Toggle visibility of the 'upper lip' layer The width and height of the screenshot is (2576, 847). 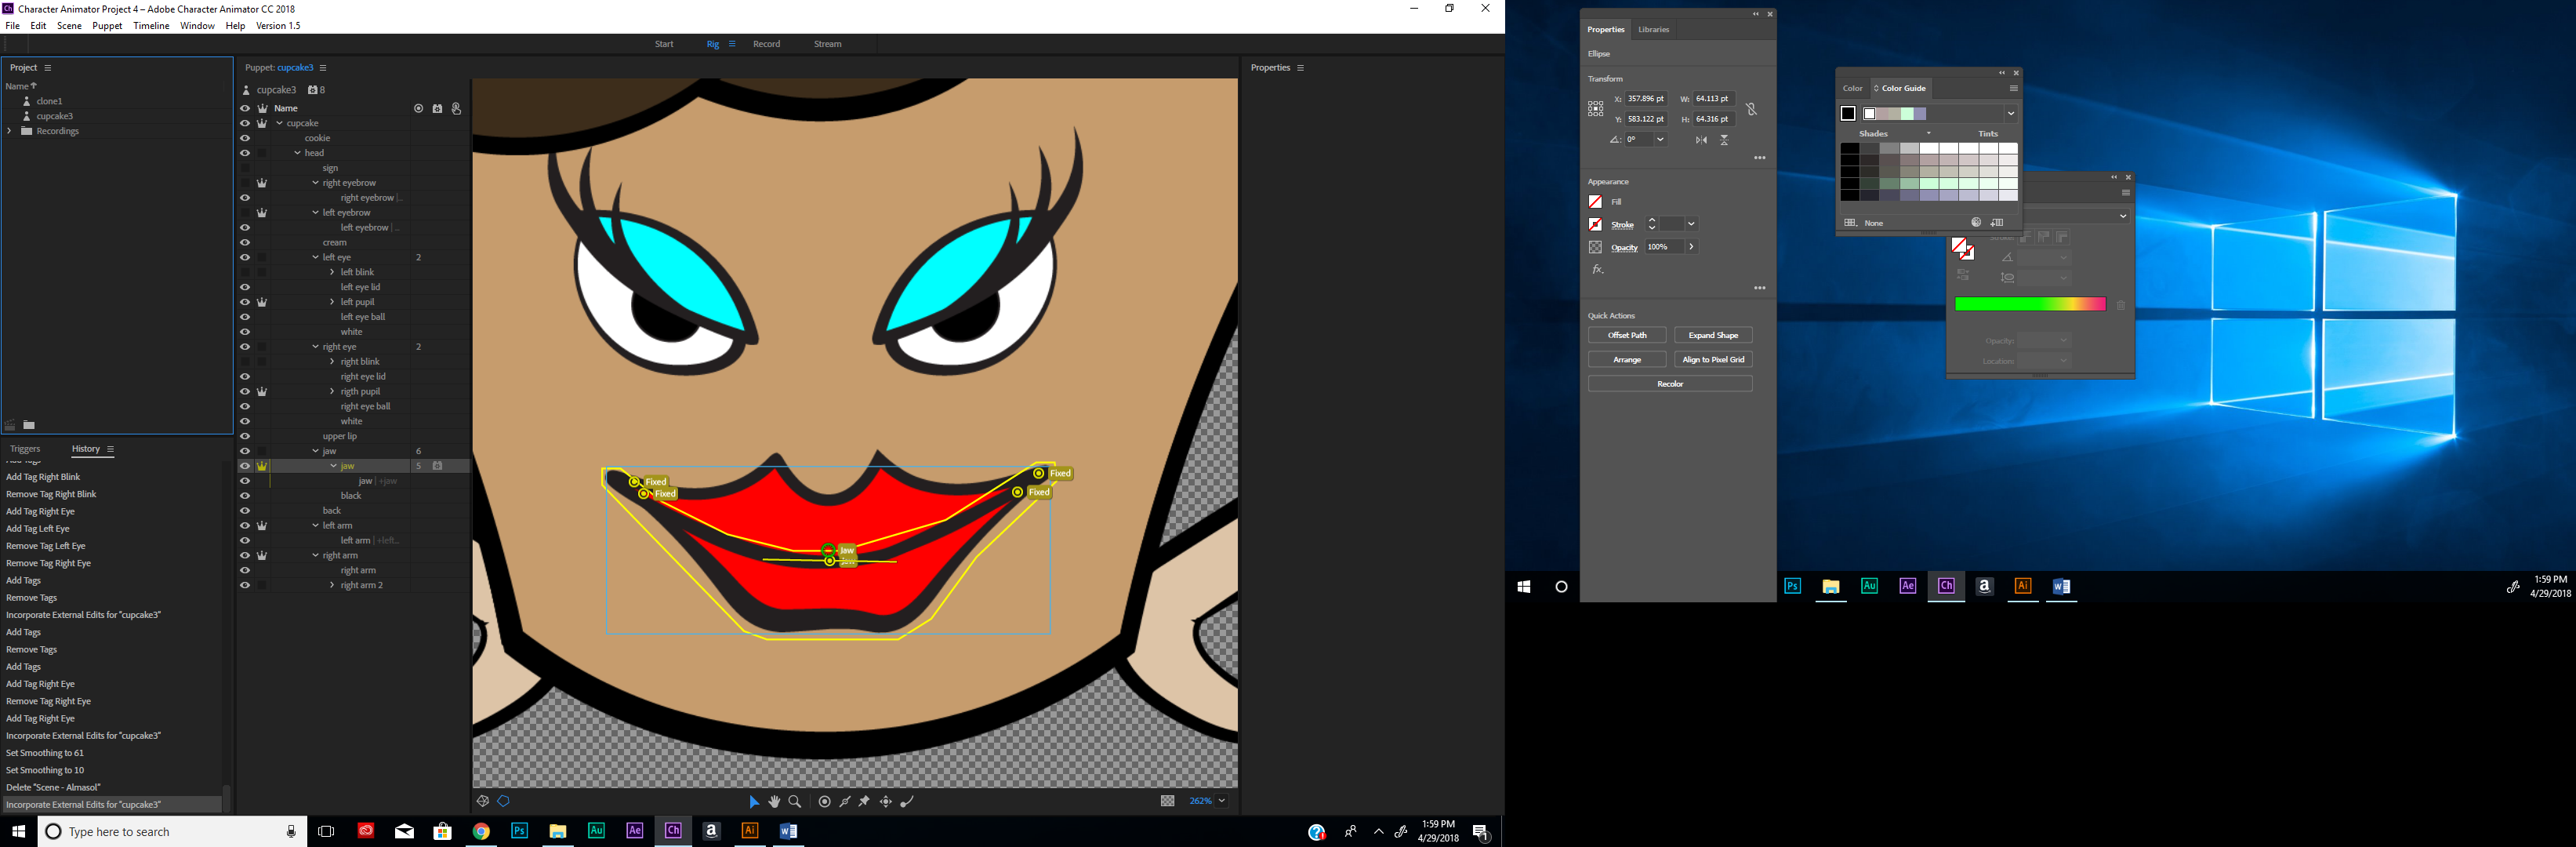click(x=245, y=435)
